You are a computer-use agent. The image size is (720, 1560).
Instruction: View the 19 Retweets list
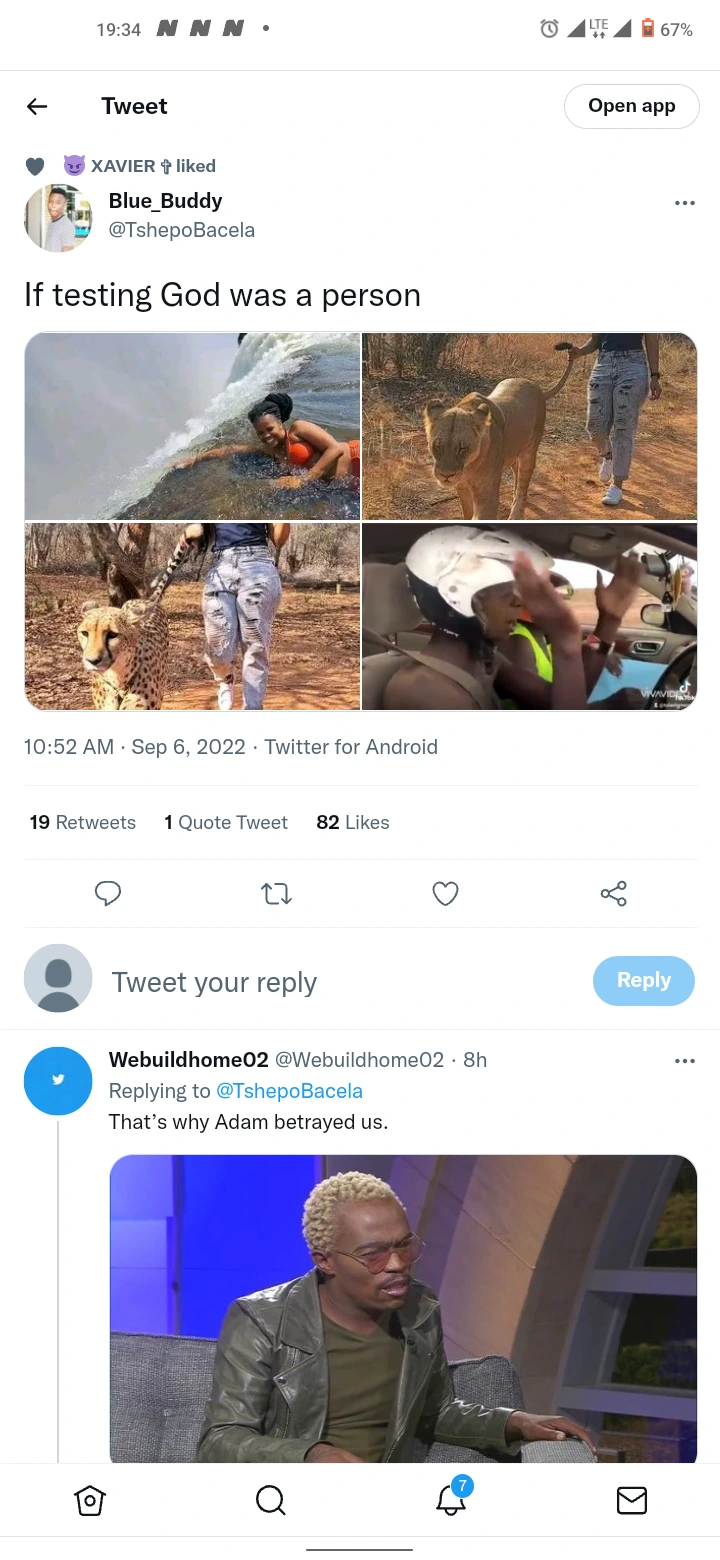82,822
